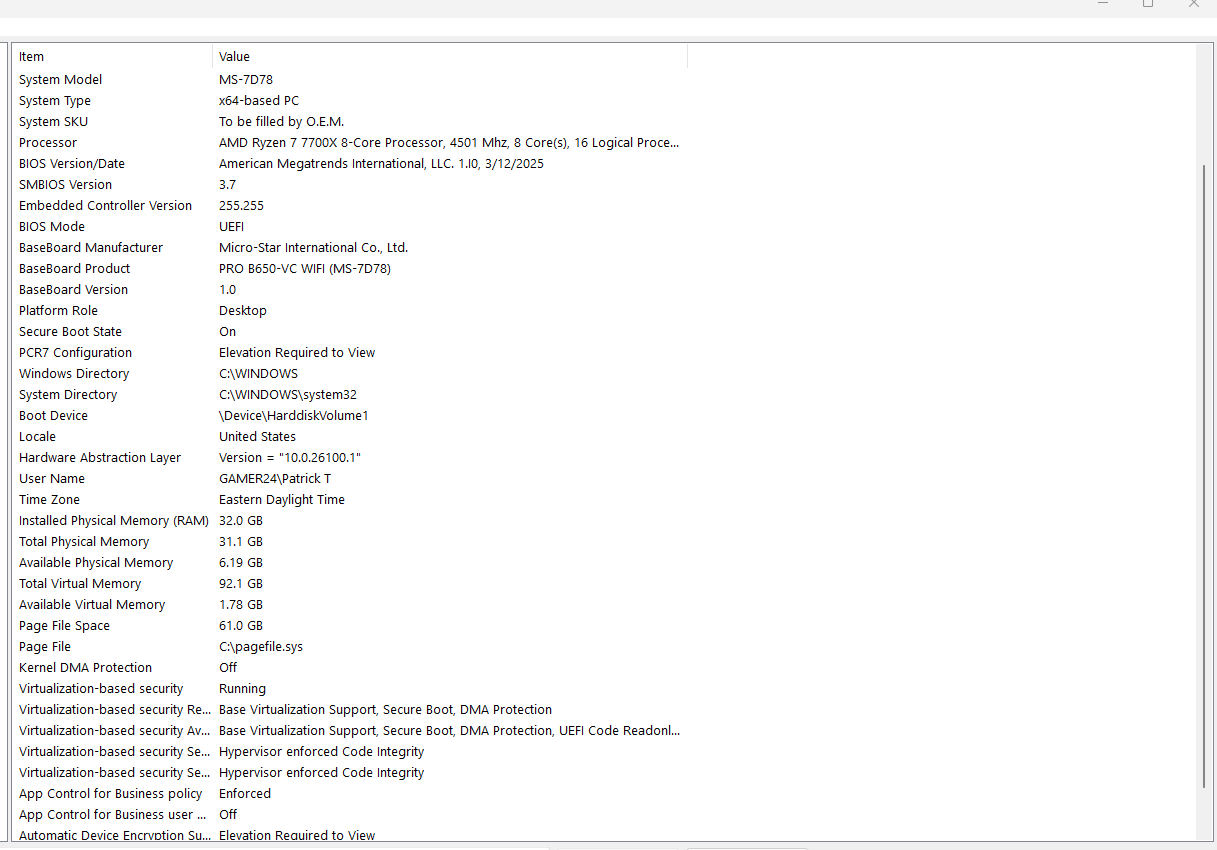The width and height of the screenshot is (1217, 850).
Task: Select the Processor row
Action: click(350, 143)
